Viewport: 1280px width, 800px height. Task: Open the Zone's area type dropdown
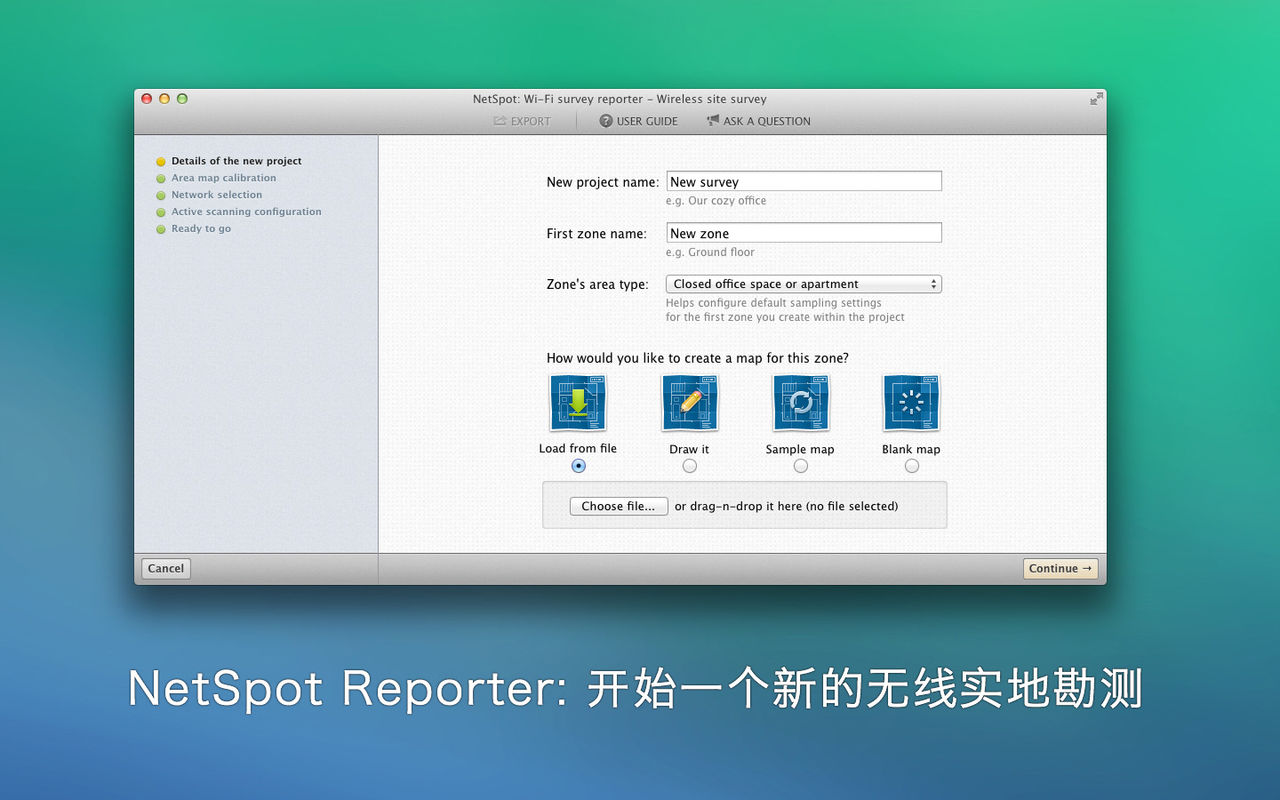coord(804,284)
